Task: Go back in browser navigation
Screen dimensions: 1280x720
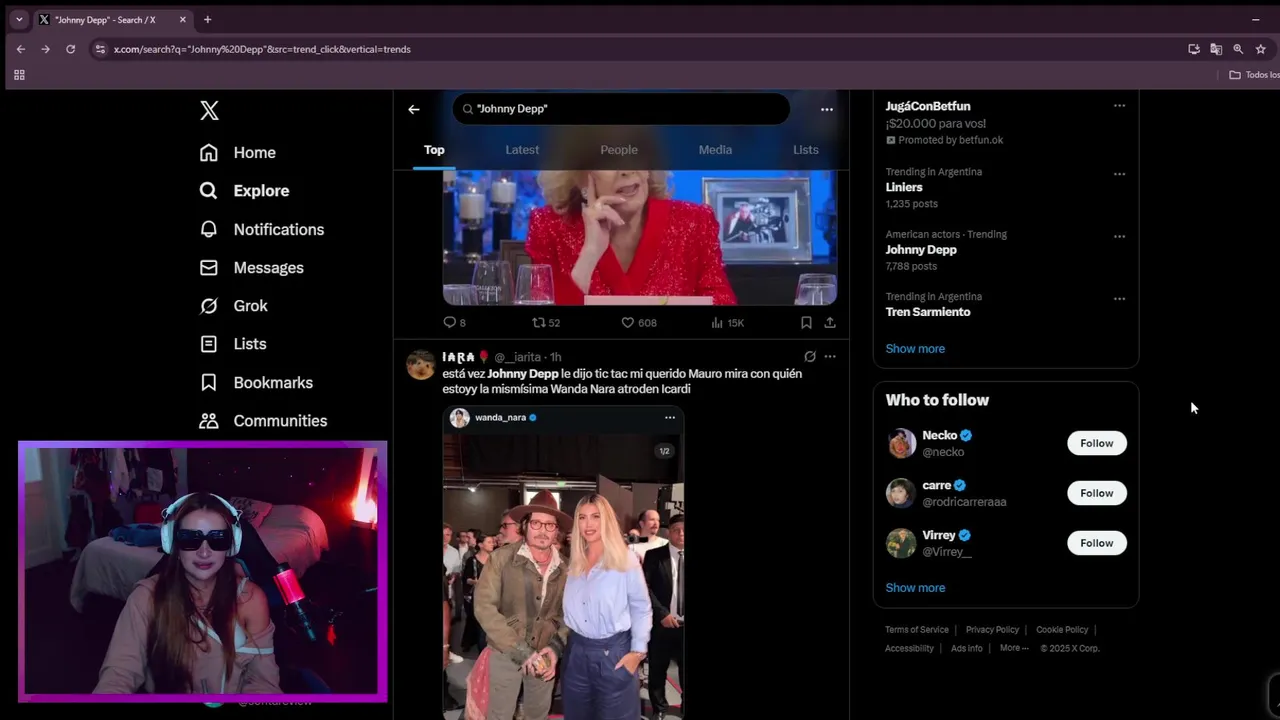Action: 21,49
